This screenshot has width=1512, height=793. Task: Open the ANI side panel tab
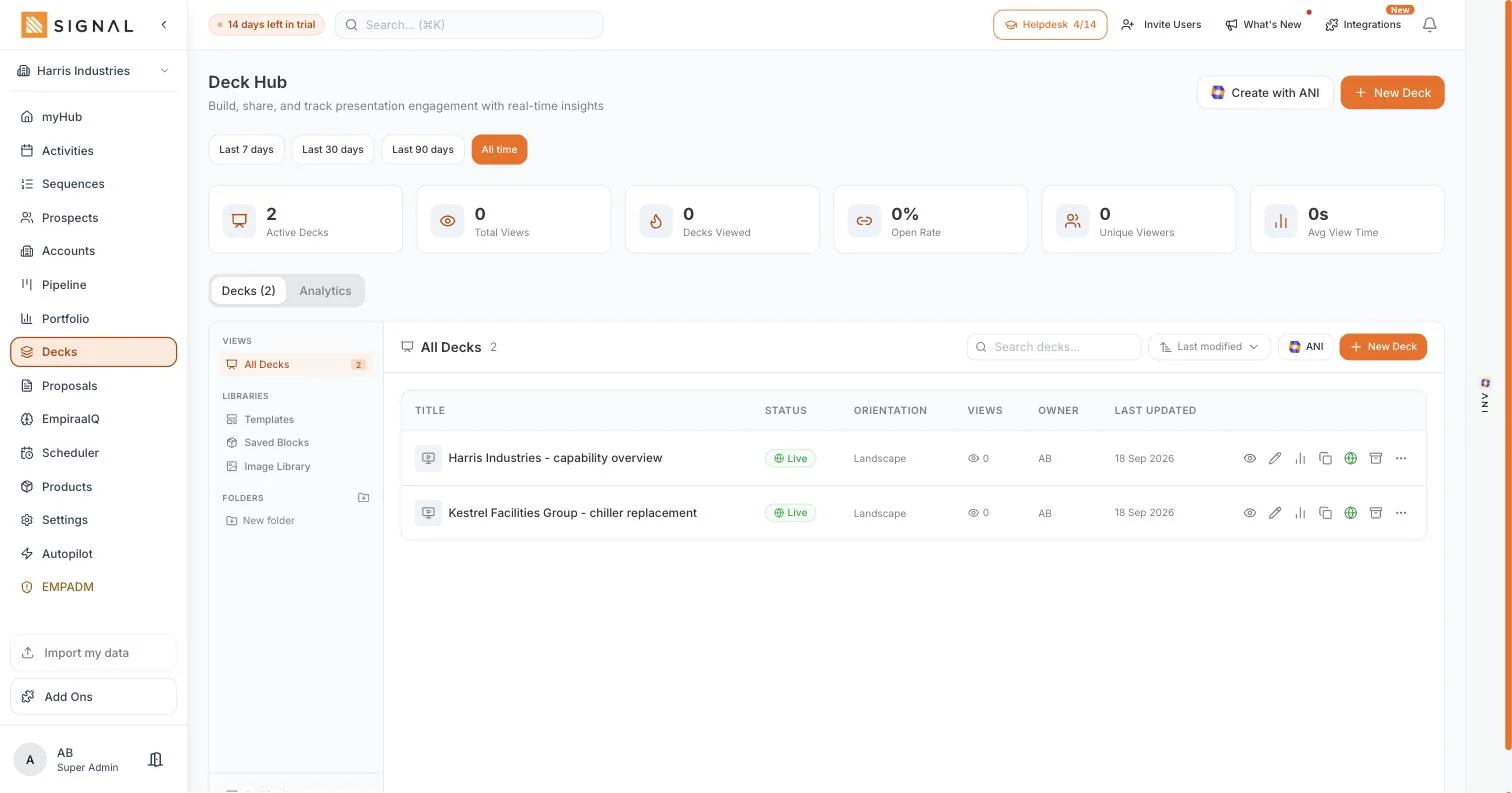click(1485, 396)
